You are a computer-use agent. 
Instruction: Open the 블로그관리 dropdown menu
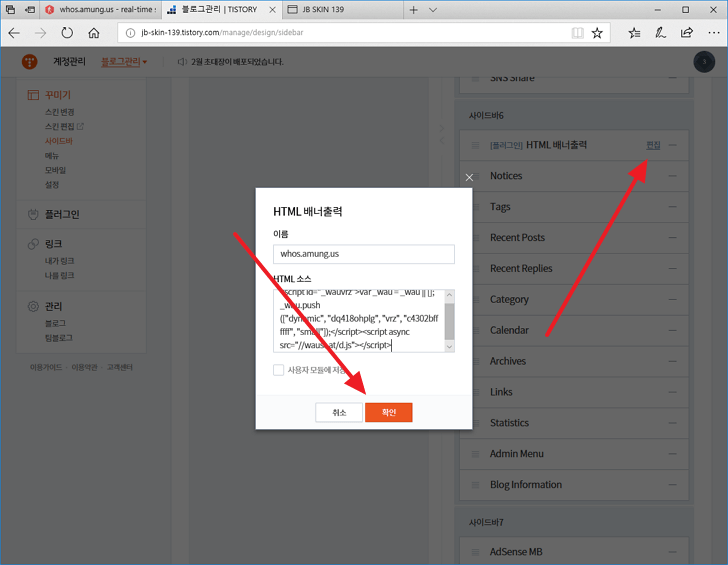point(124,62)
